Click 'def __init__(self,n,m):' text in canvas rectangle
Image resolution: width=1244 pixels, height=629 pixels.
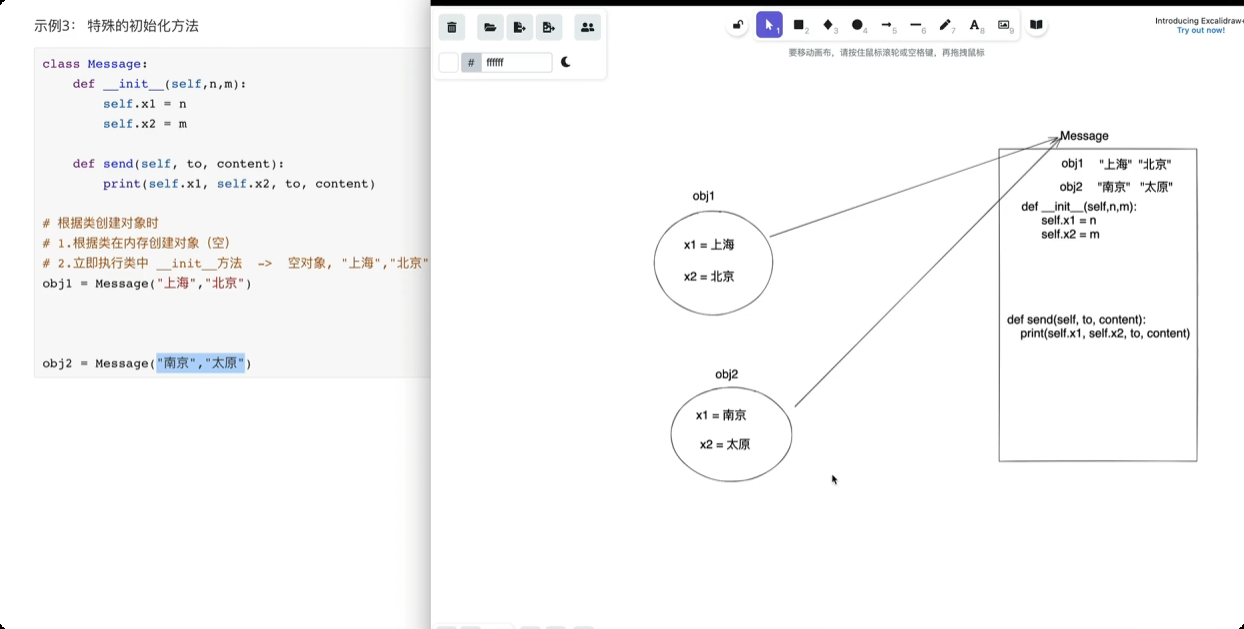pyautogui.click(x=1079, y=207)
